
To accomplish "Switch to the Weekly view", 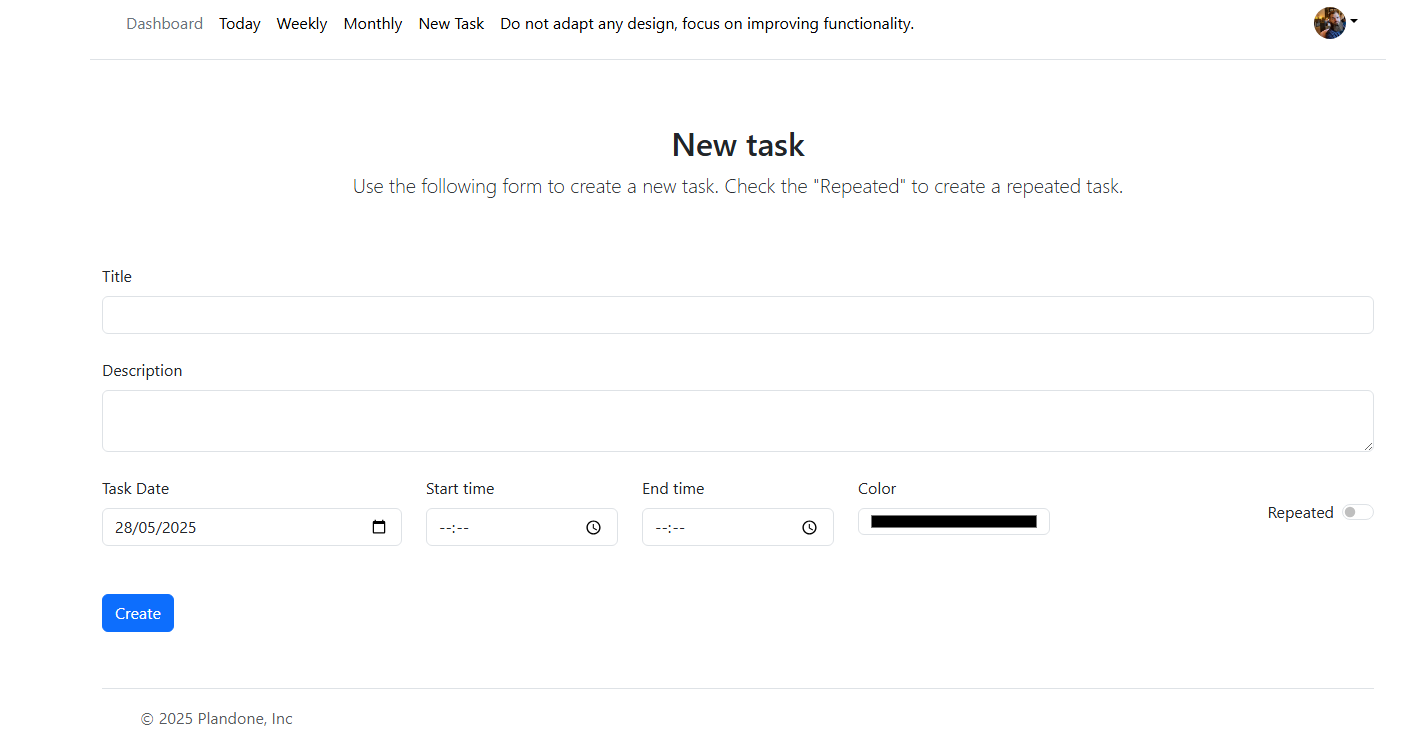I will click(x=302, y=24).
